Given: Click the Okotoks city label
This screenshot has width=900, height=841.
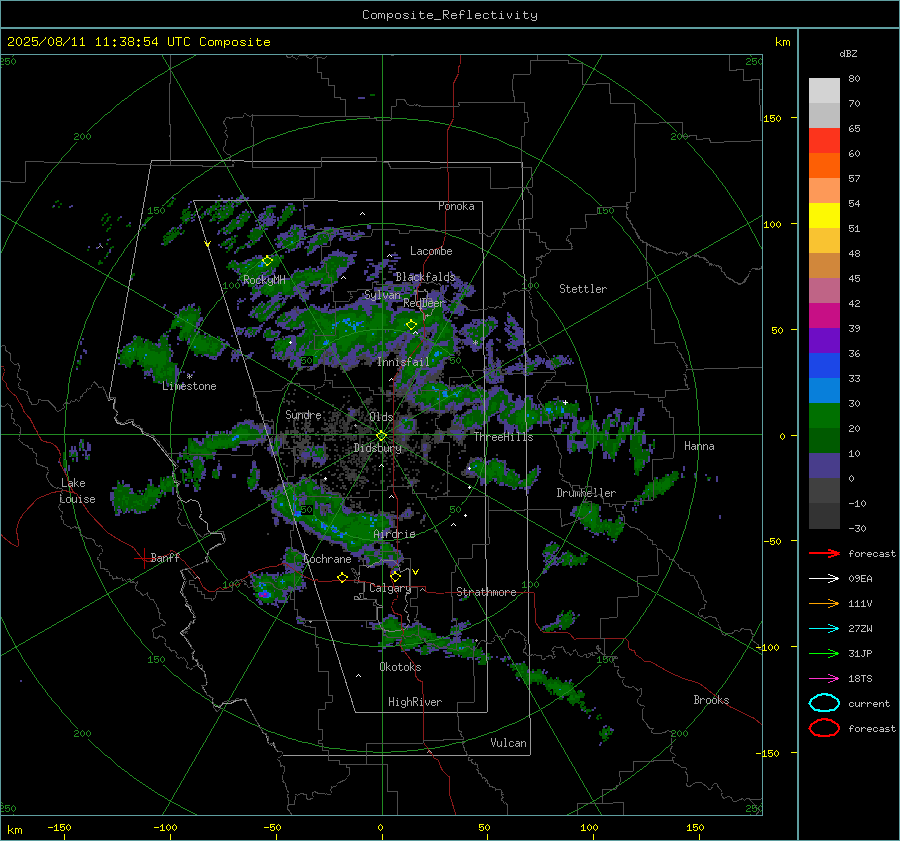Looking at the screenshot, I should [x=400, y=667].
